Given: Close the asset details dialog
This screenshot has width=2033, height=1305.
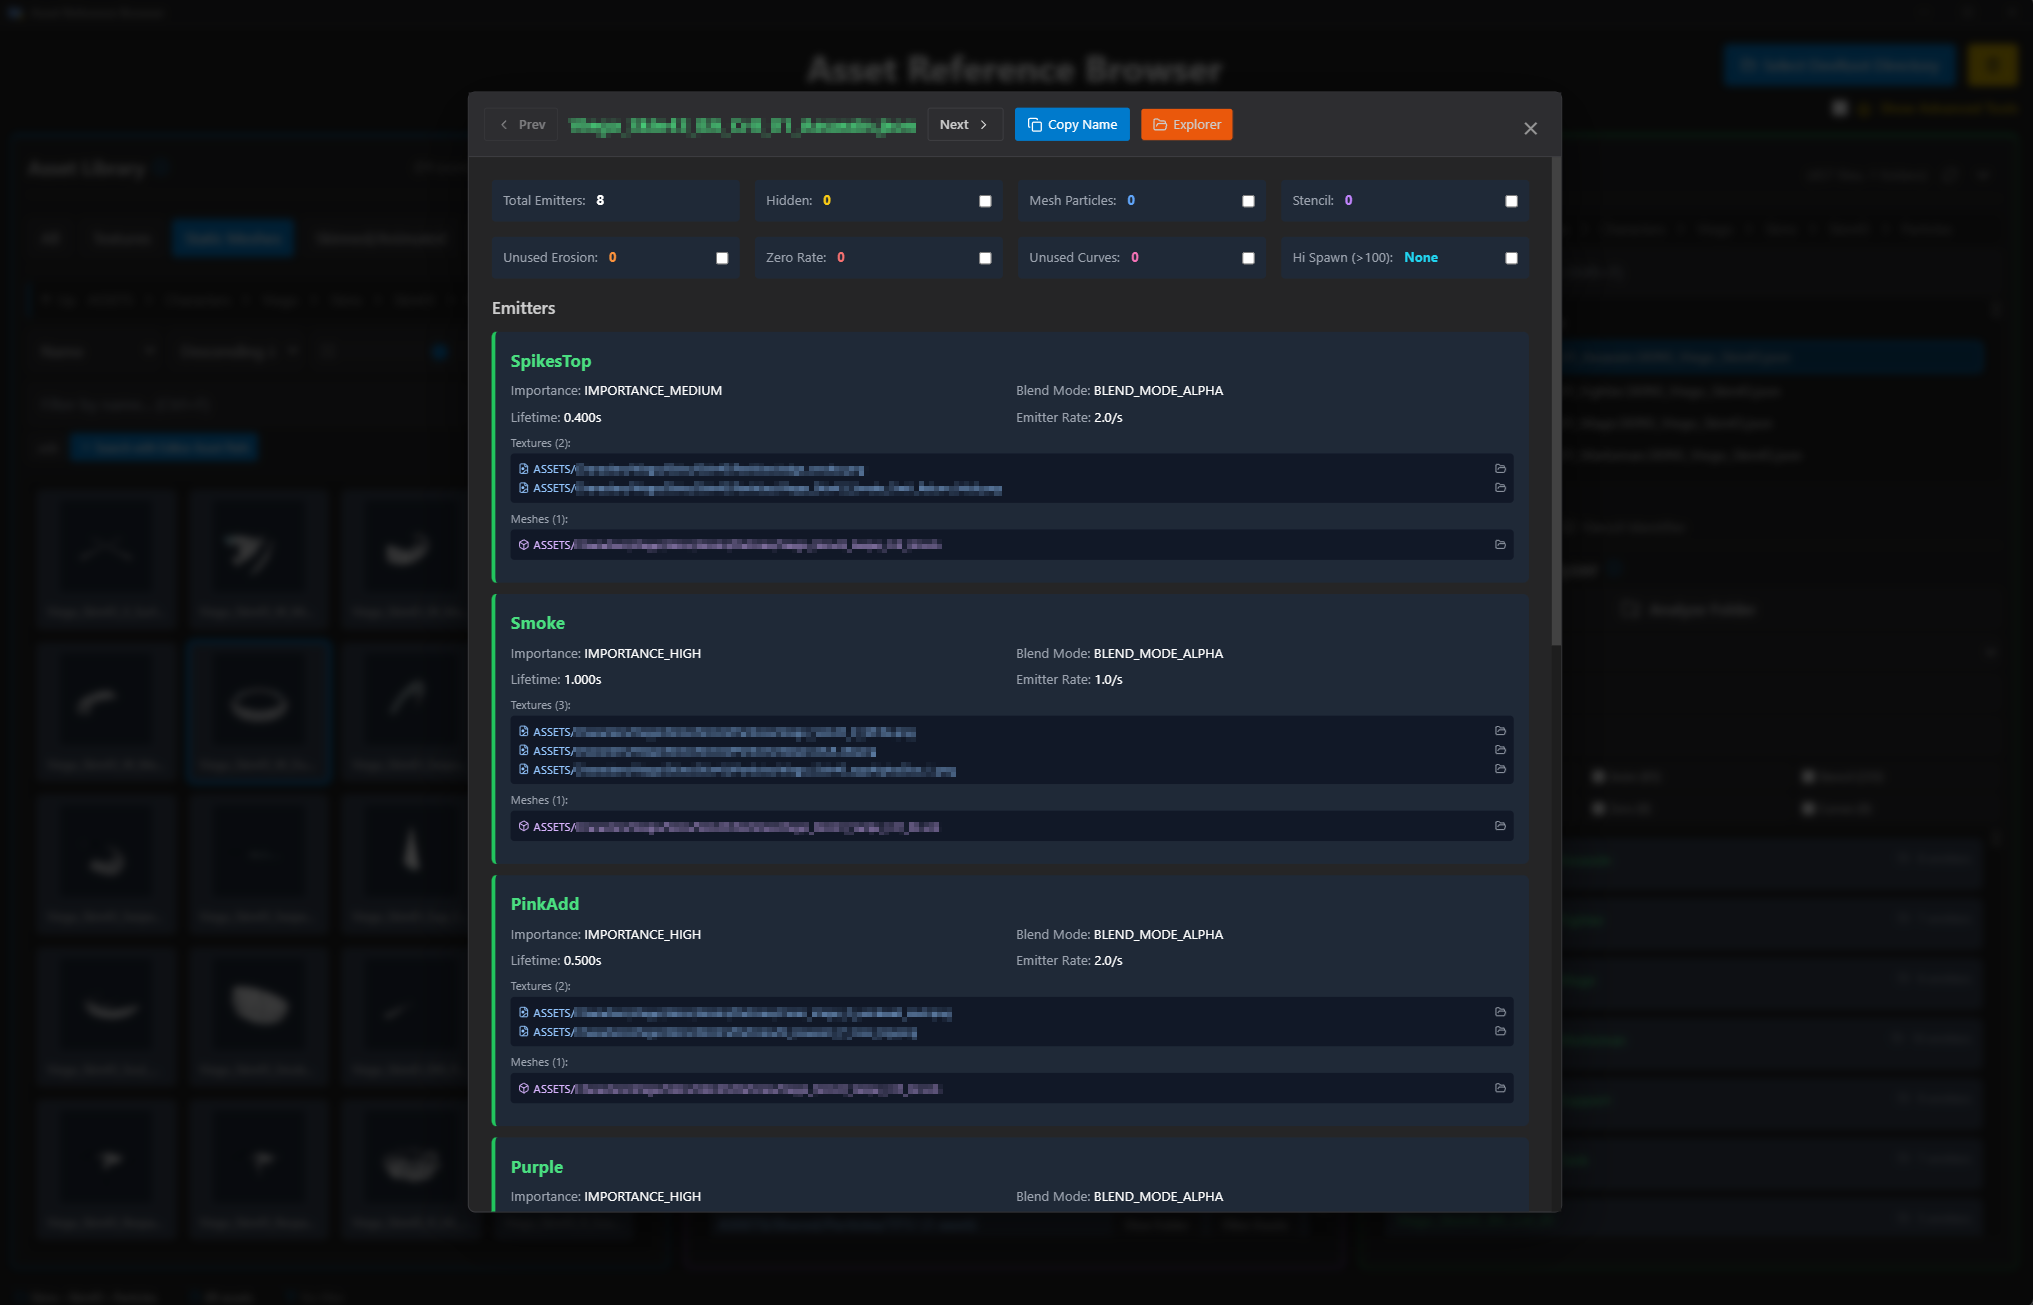Looking at the screenshot, I should 1530,128.
